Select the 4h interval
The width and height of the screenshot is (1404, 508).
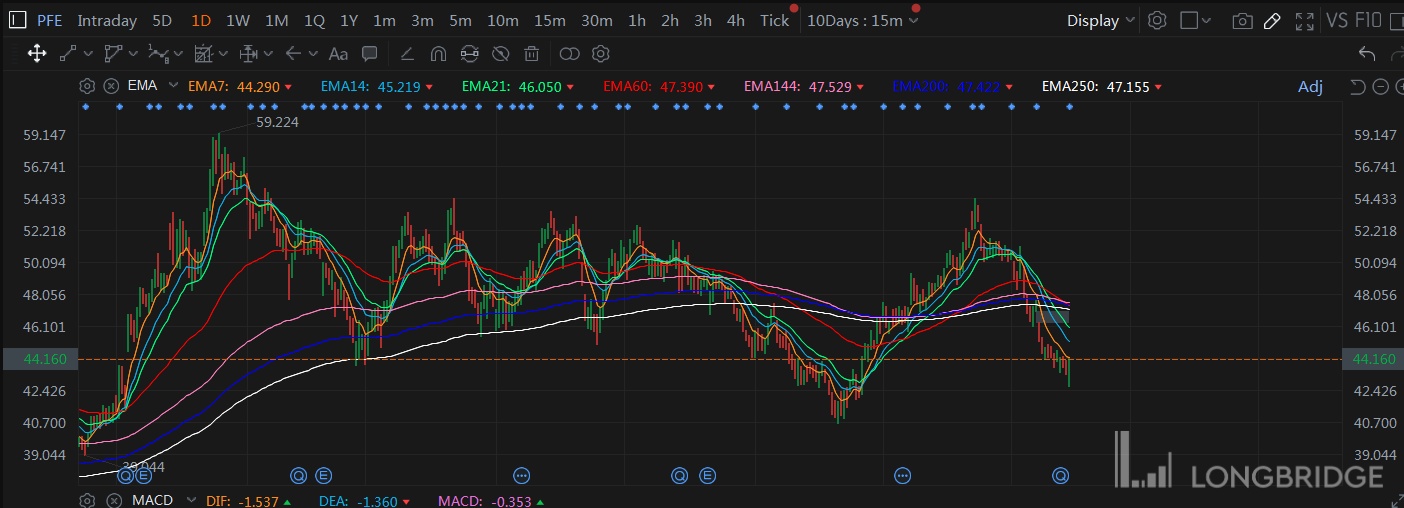click(x=735, y=20)
